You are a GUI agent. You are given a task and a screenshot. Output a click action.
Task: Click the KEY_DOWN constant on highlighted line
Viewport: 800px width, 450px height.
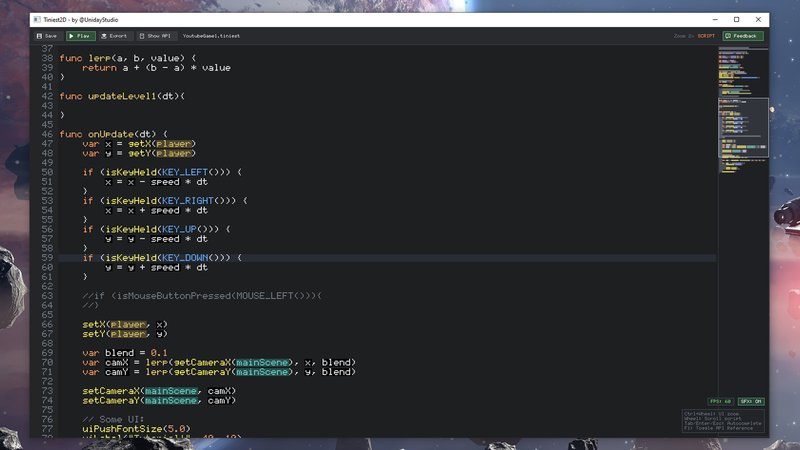pyautogui.click(x=185, y=258)
